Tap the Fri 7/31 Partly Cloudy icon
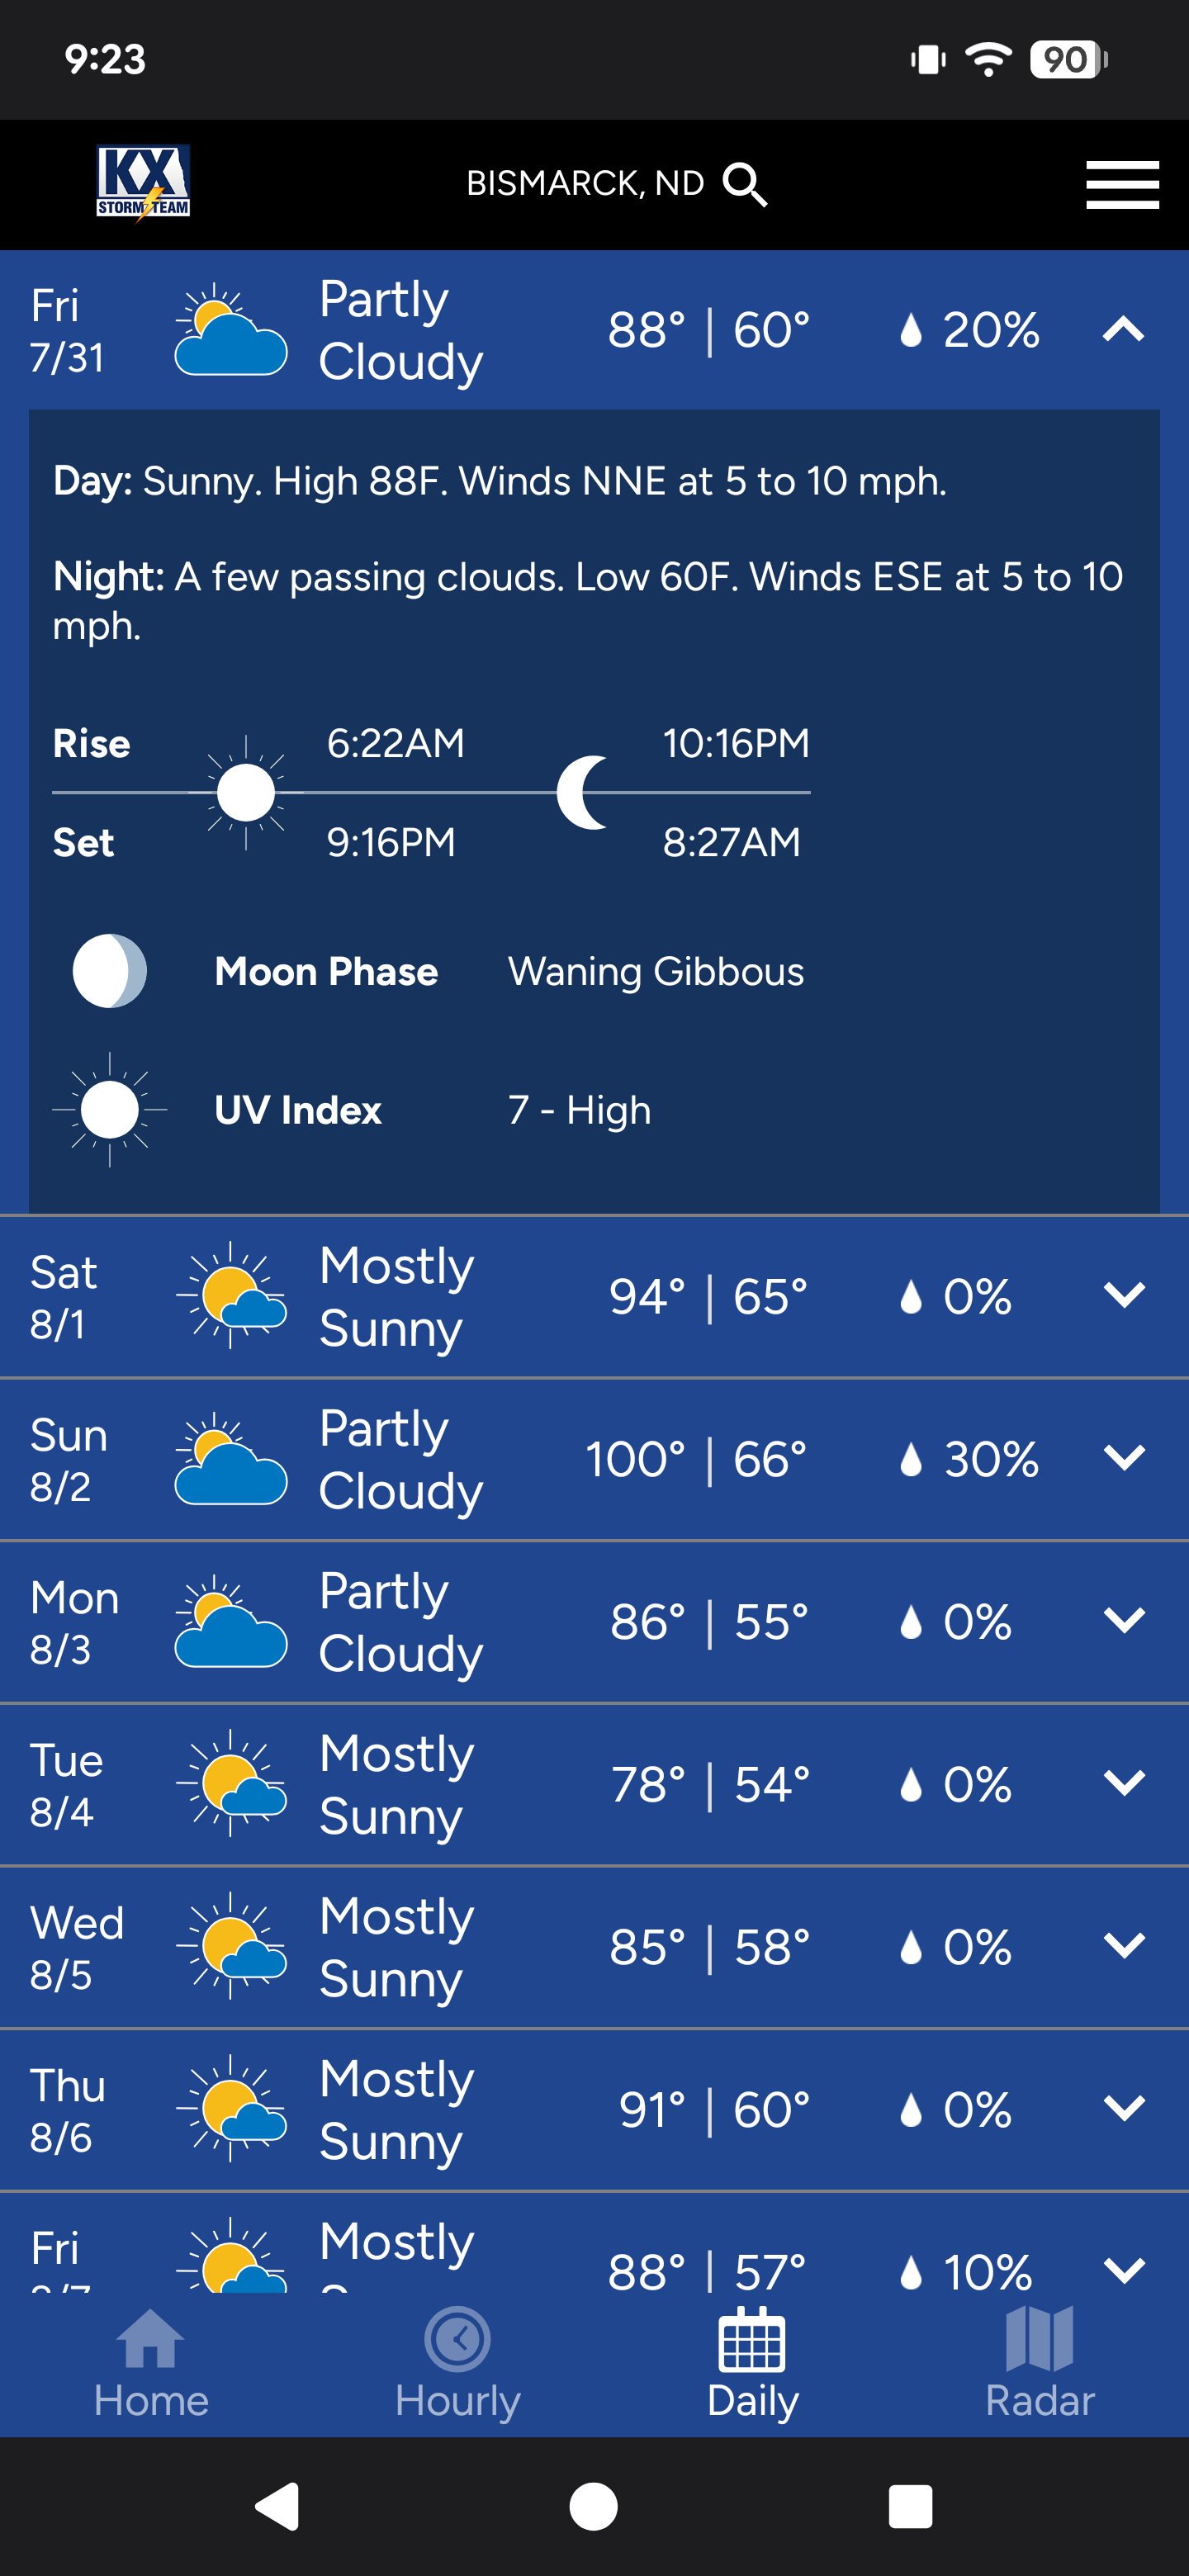This screenshot has width=1189, height=2576. tap(231, 330)
